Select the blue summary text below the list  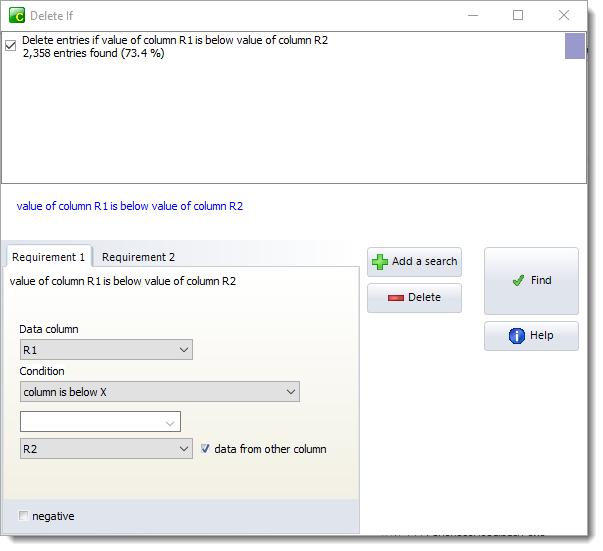click(x=130, y=206)
